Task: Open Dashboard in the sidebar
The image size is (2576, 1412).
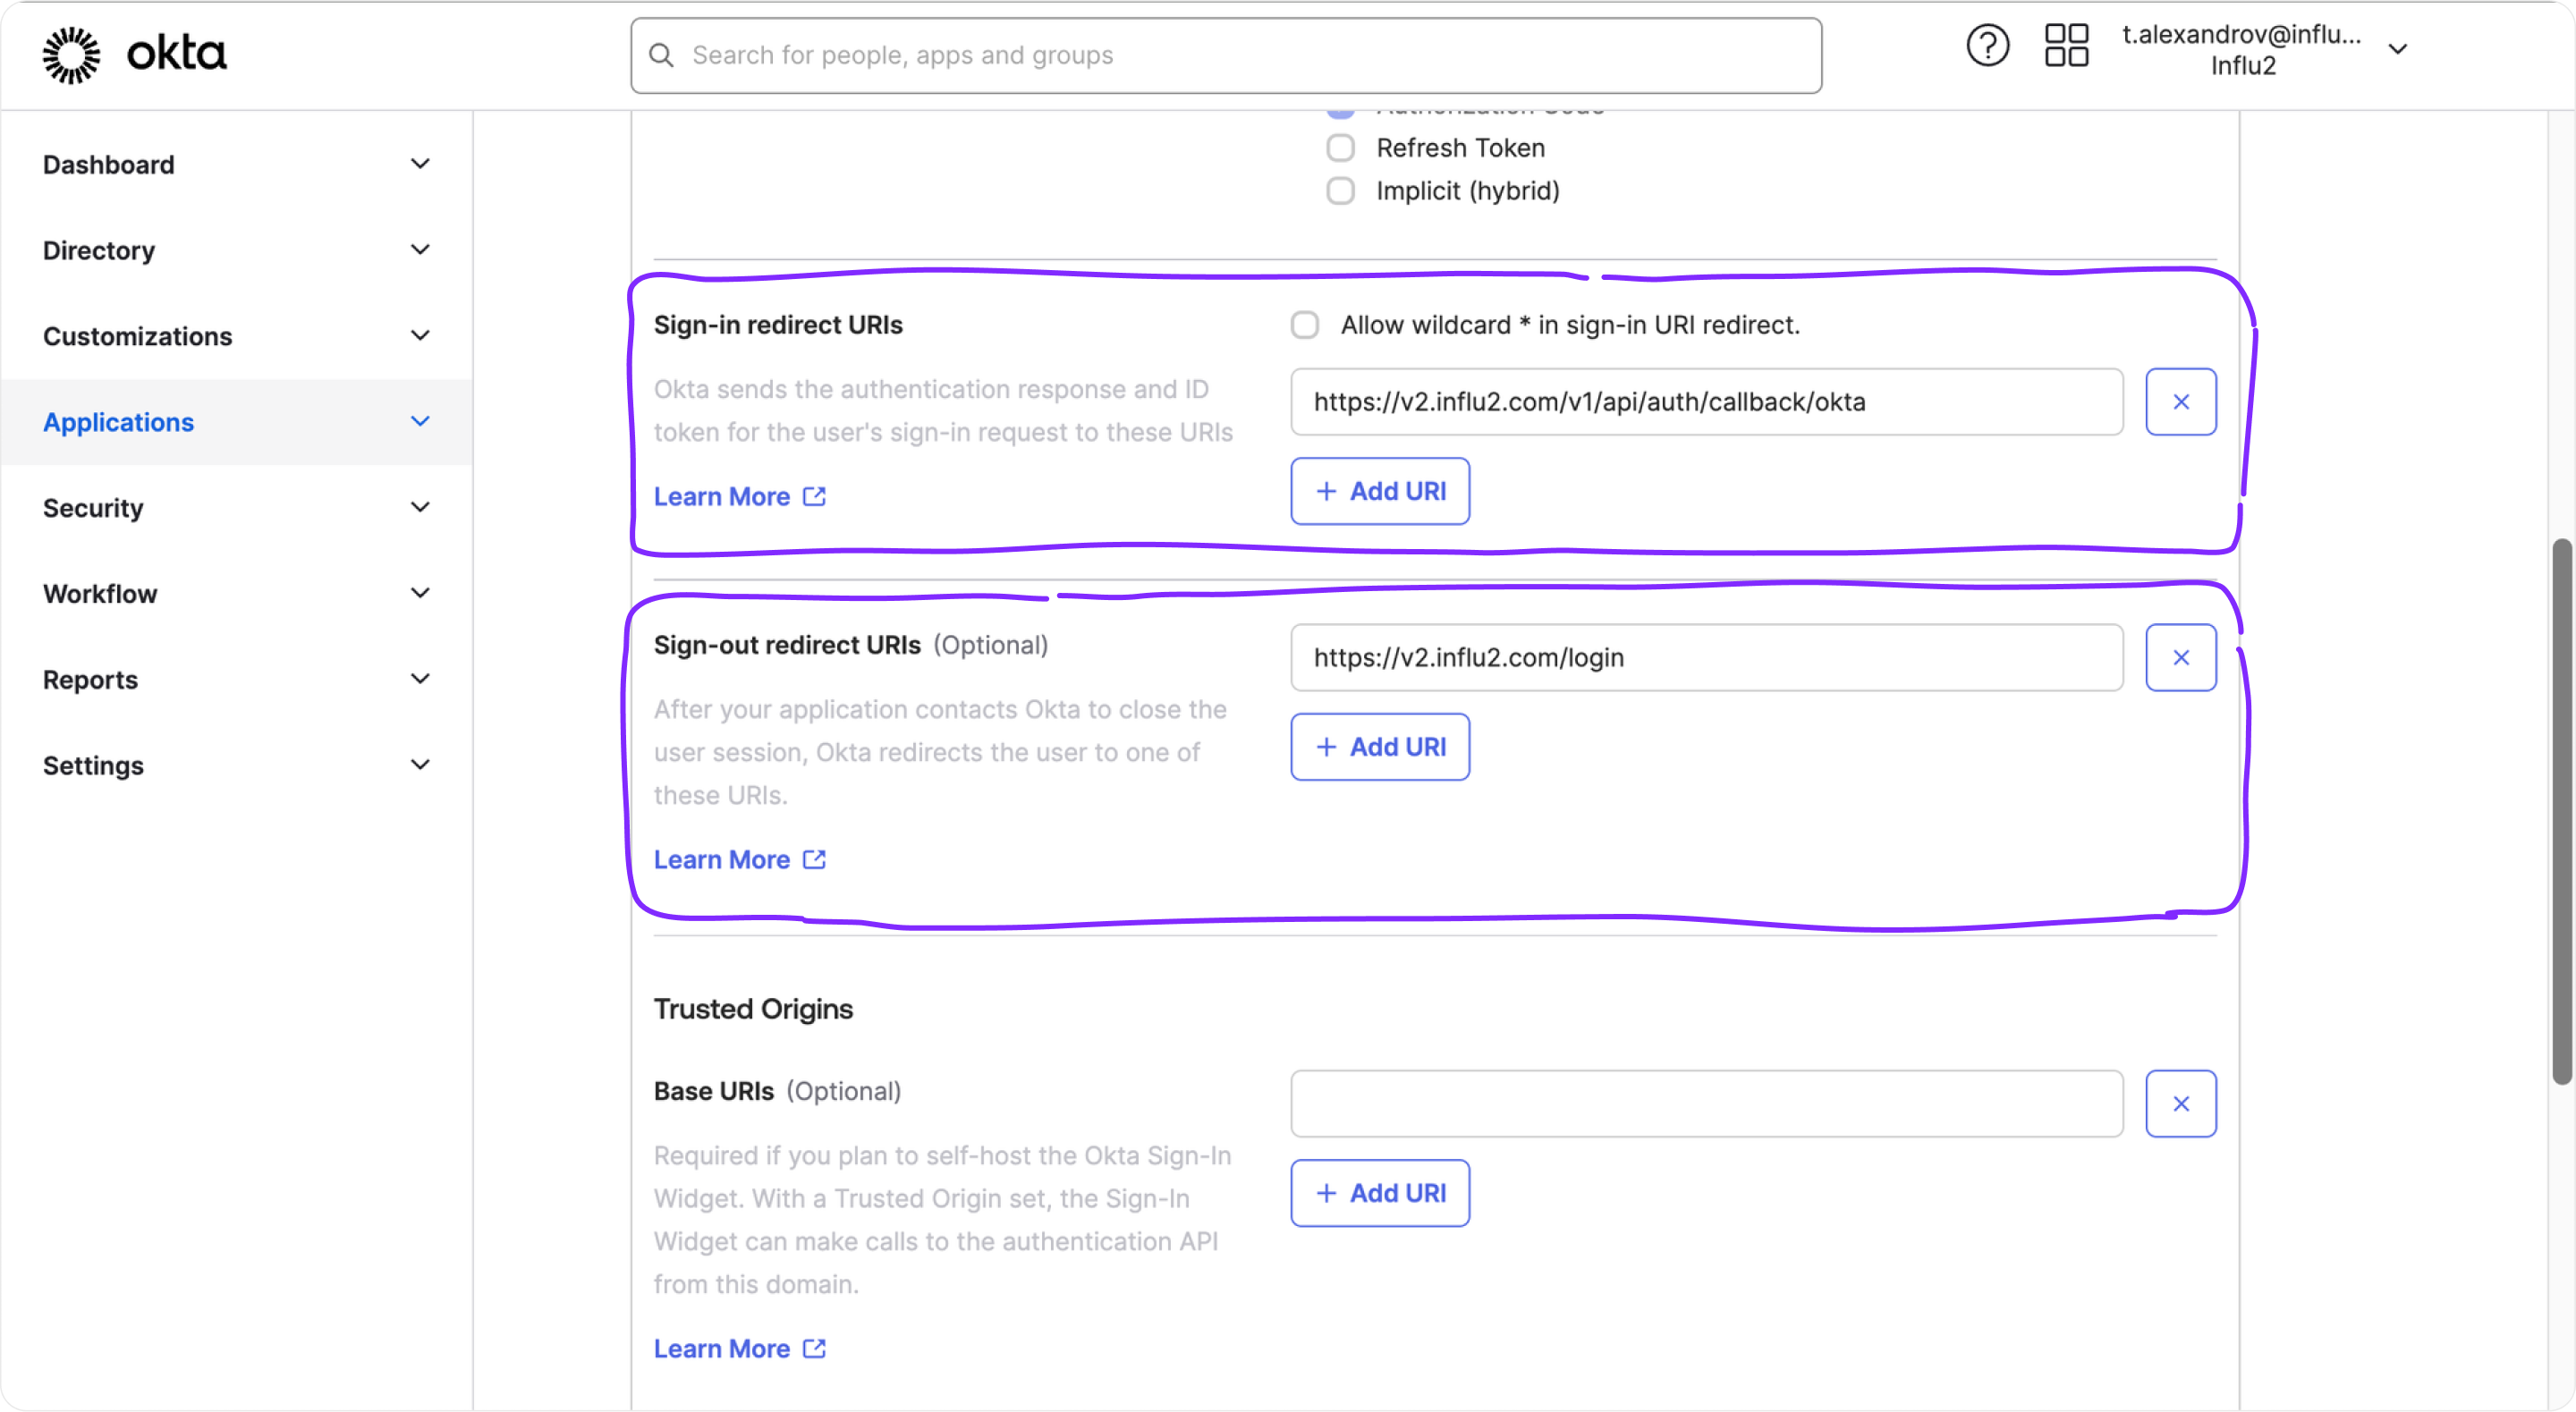Action: [108, 164]
